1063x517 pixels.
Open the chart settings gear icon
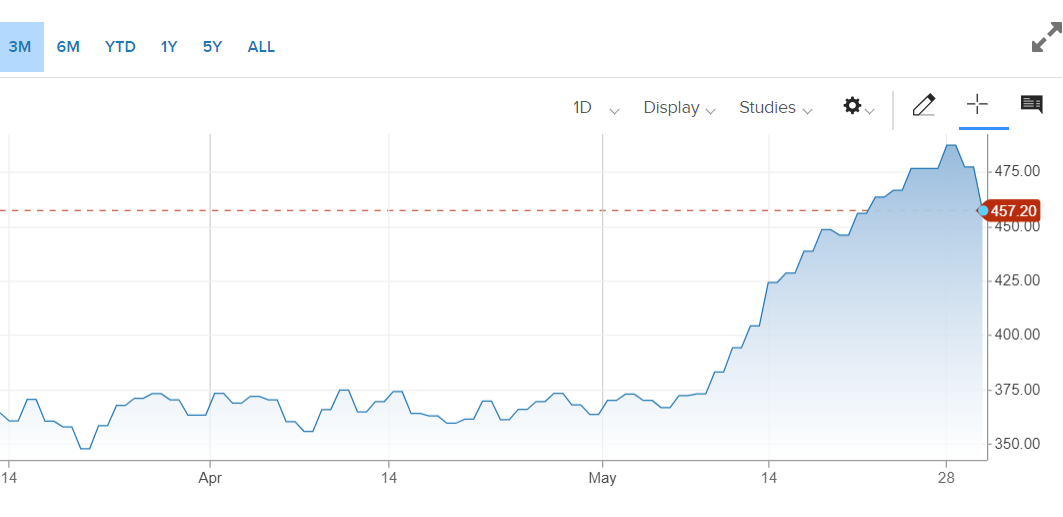click(x=852, y=106)
